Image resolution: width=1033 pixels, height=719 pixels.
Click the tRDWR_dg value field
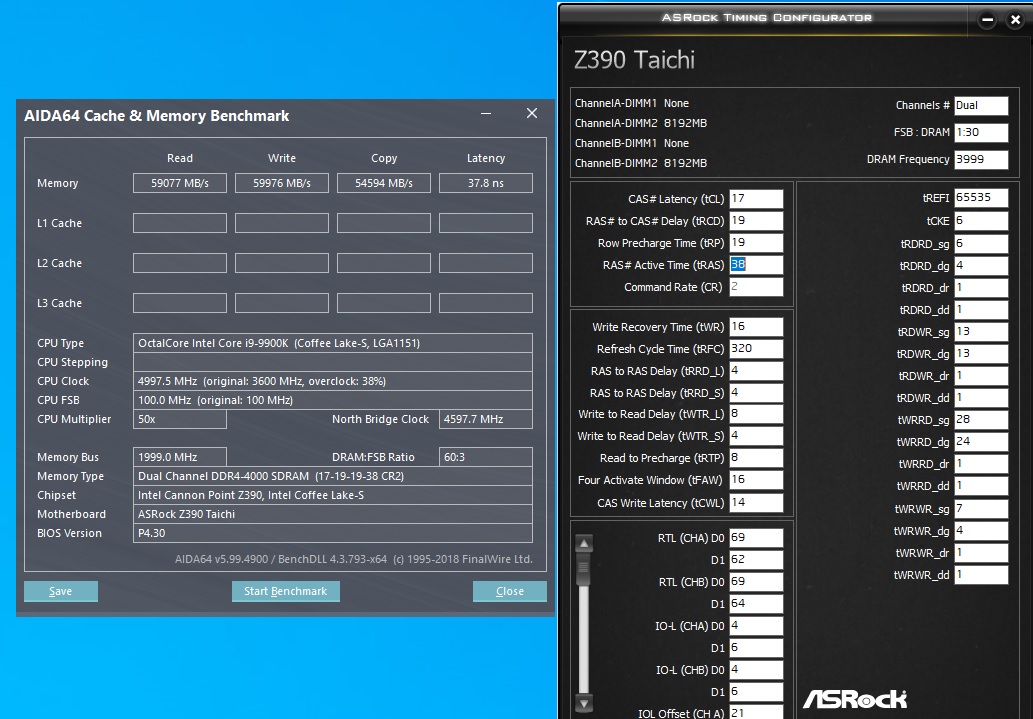pos(981,354)
